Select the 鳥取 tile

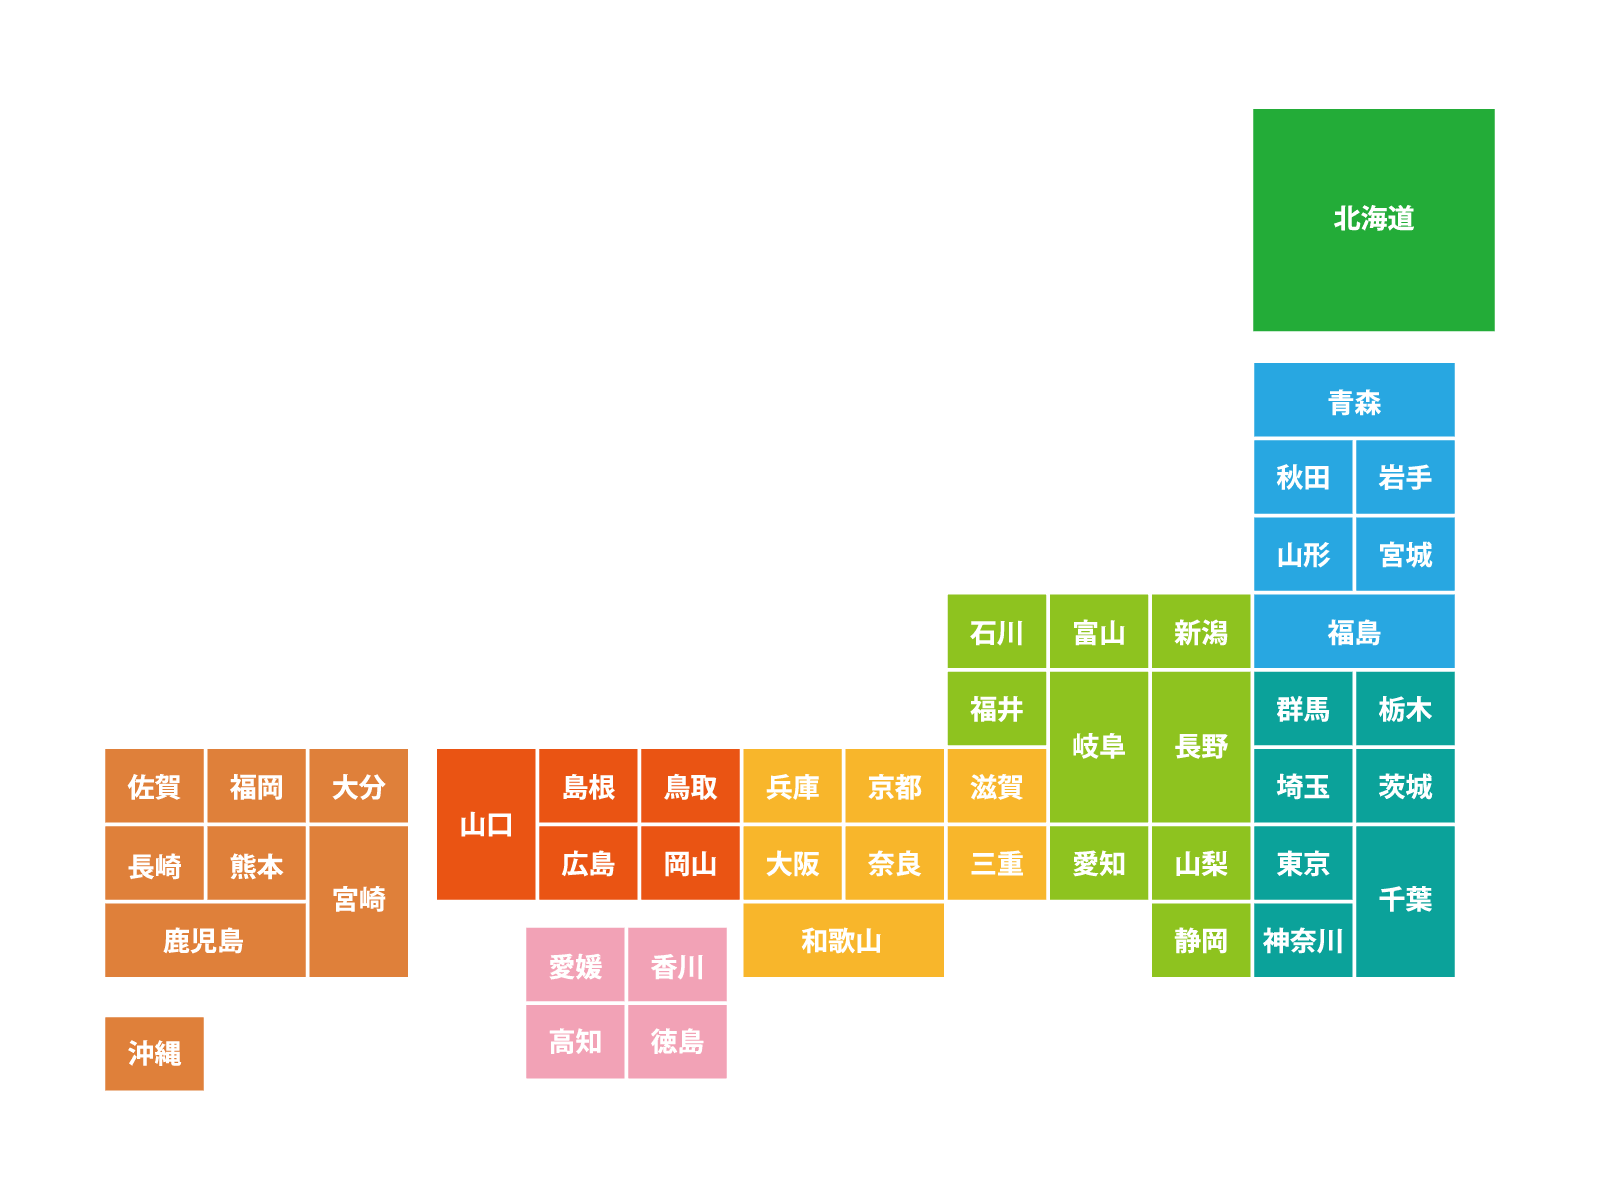[x=690, y=785]
